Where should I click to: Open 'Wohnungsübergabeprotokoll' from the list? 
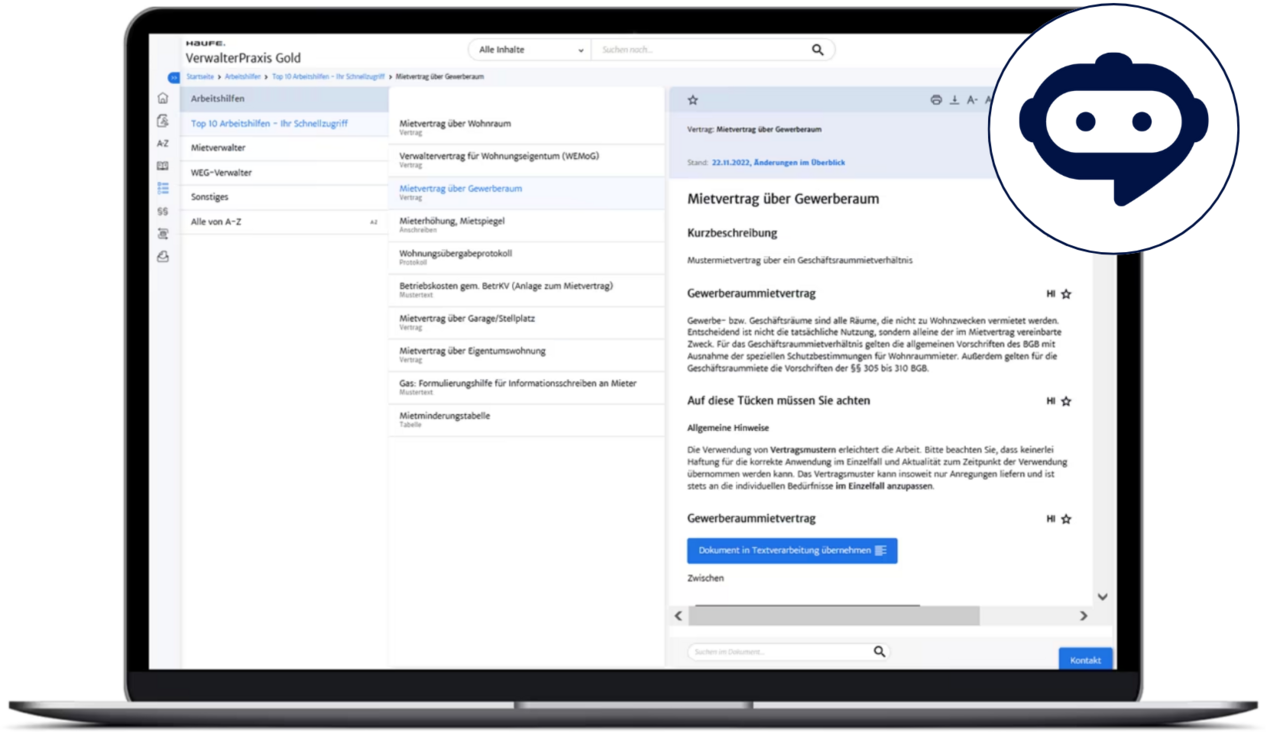pos(455,254)
